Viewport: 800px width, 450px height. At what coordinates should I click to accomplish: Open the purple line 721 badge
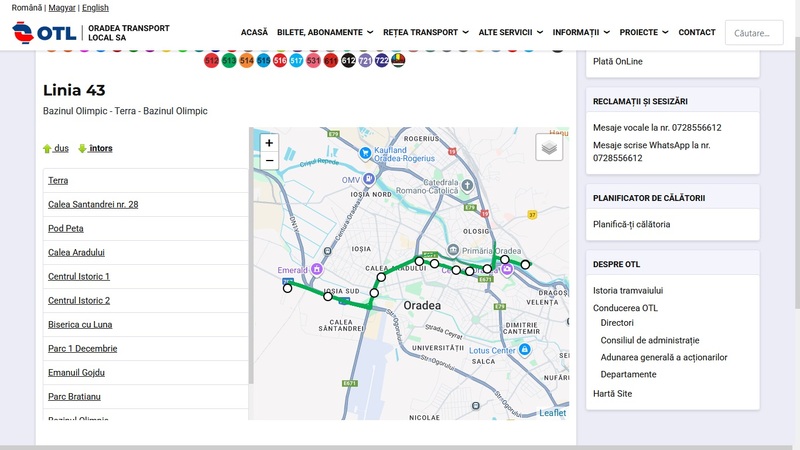pos(365,61)
